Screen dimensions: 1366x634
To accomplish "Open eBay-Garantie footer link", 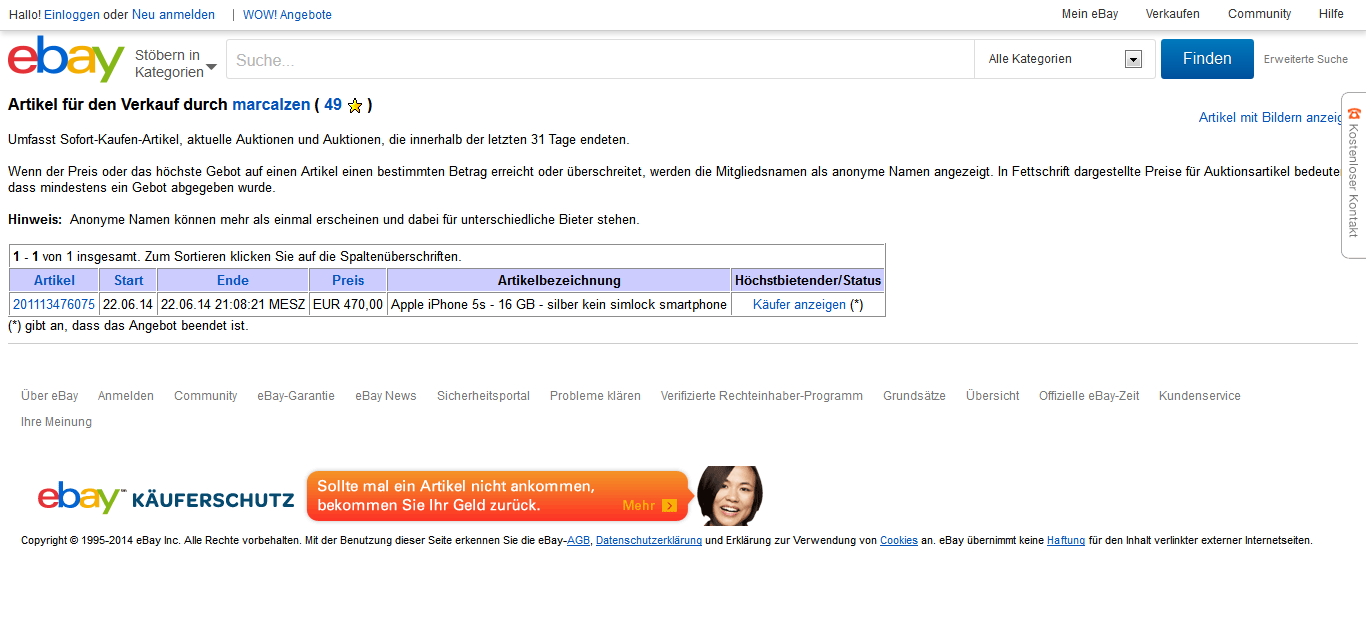I will 296,396.
